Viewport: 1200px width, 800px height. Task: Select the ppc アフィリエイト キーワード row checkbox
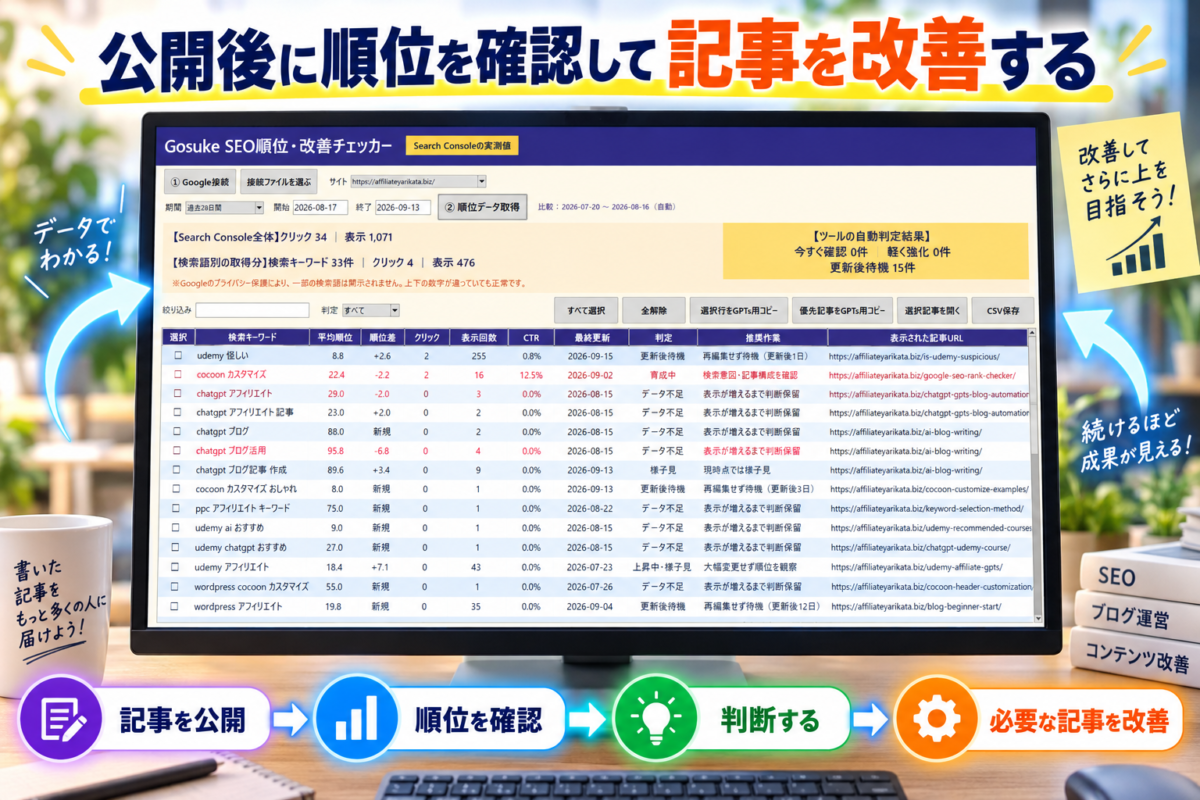178,509
